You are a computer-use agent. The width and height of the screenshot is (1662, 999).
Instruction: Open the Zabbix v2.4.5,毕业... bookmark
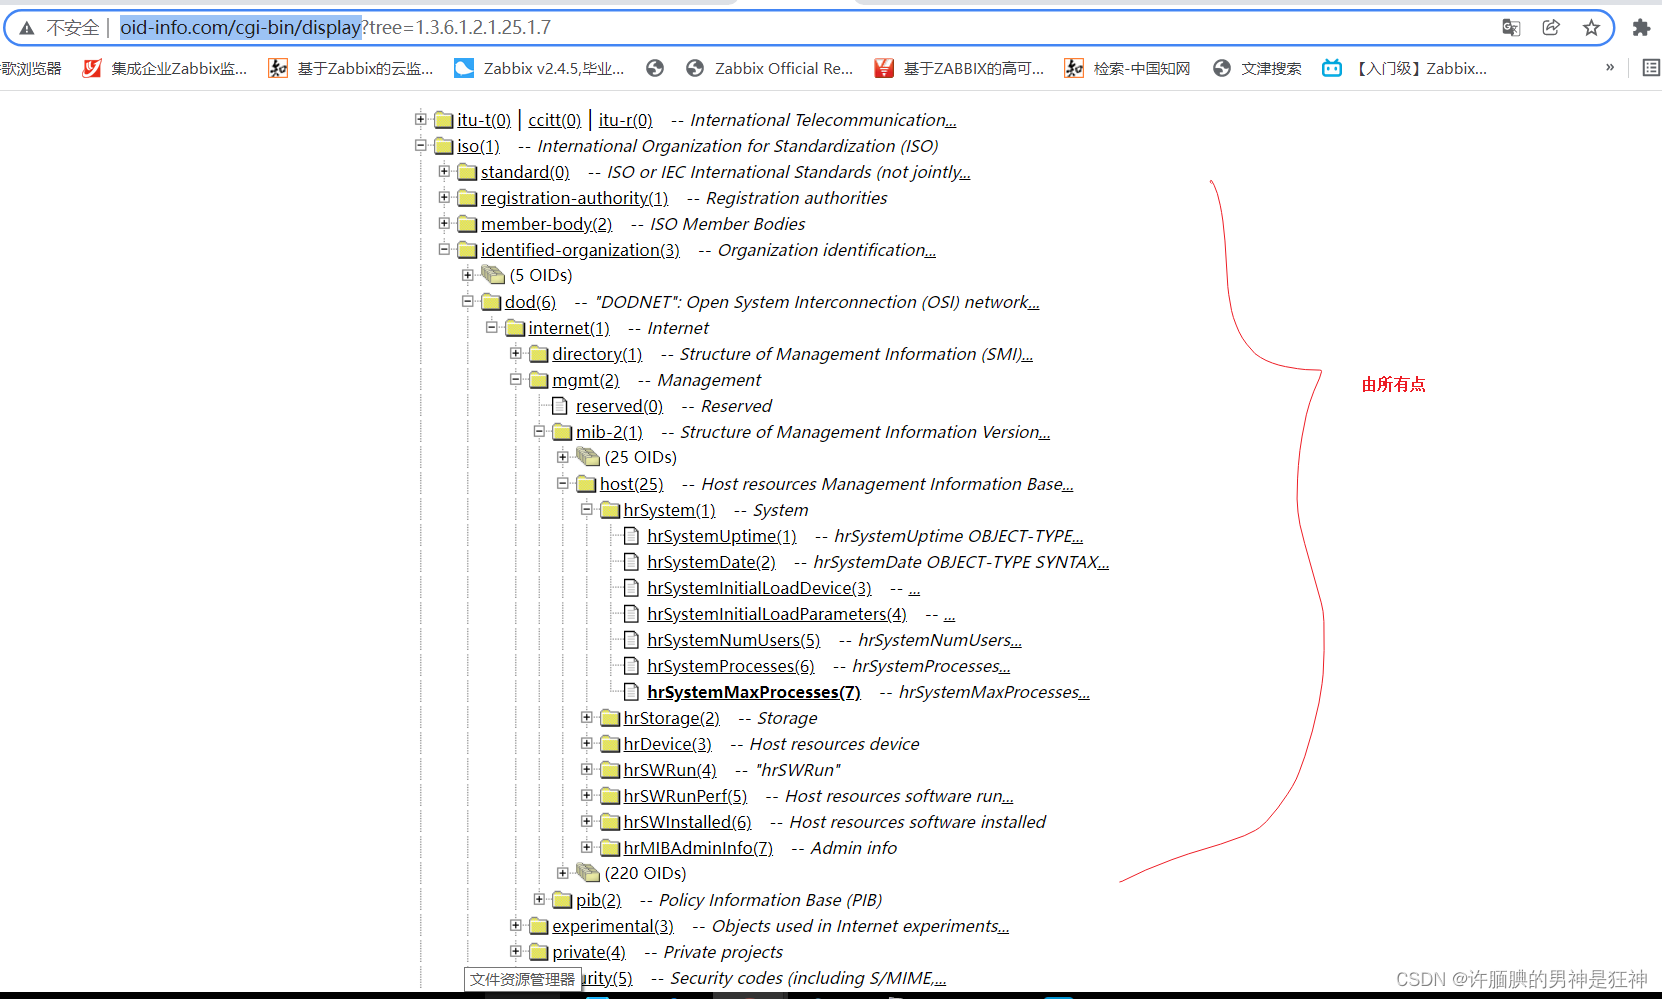(539, 68)
